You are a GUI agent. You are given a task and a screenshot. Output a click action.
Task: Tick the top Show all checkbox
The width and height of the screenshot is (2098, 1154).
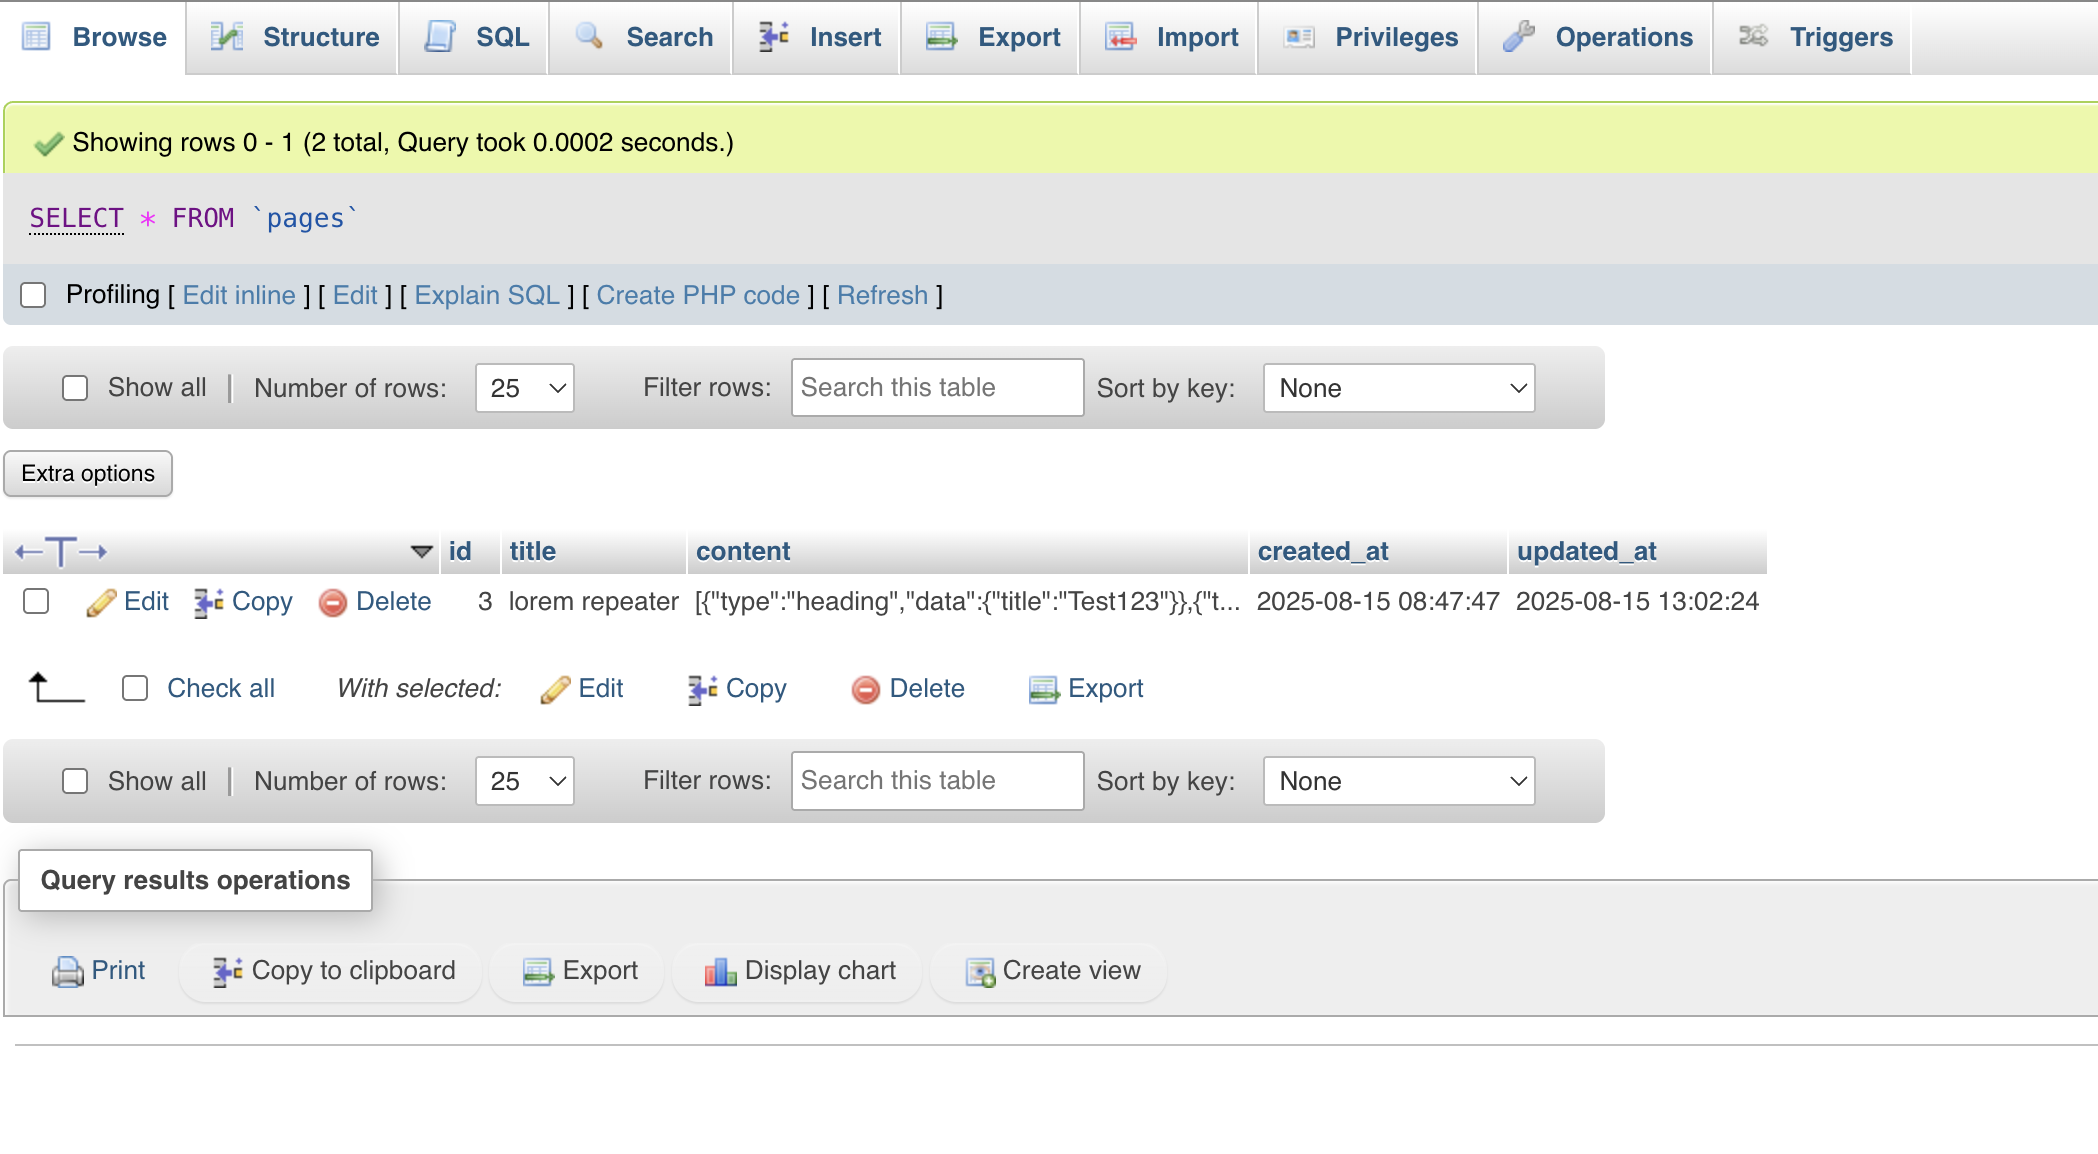(x=75, y=388)
